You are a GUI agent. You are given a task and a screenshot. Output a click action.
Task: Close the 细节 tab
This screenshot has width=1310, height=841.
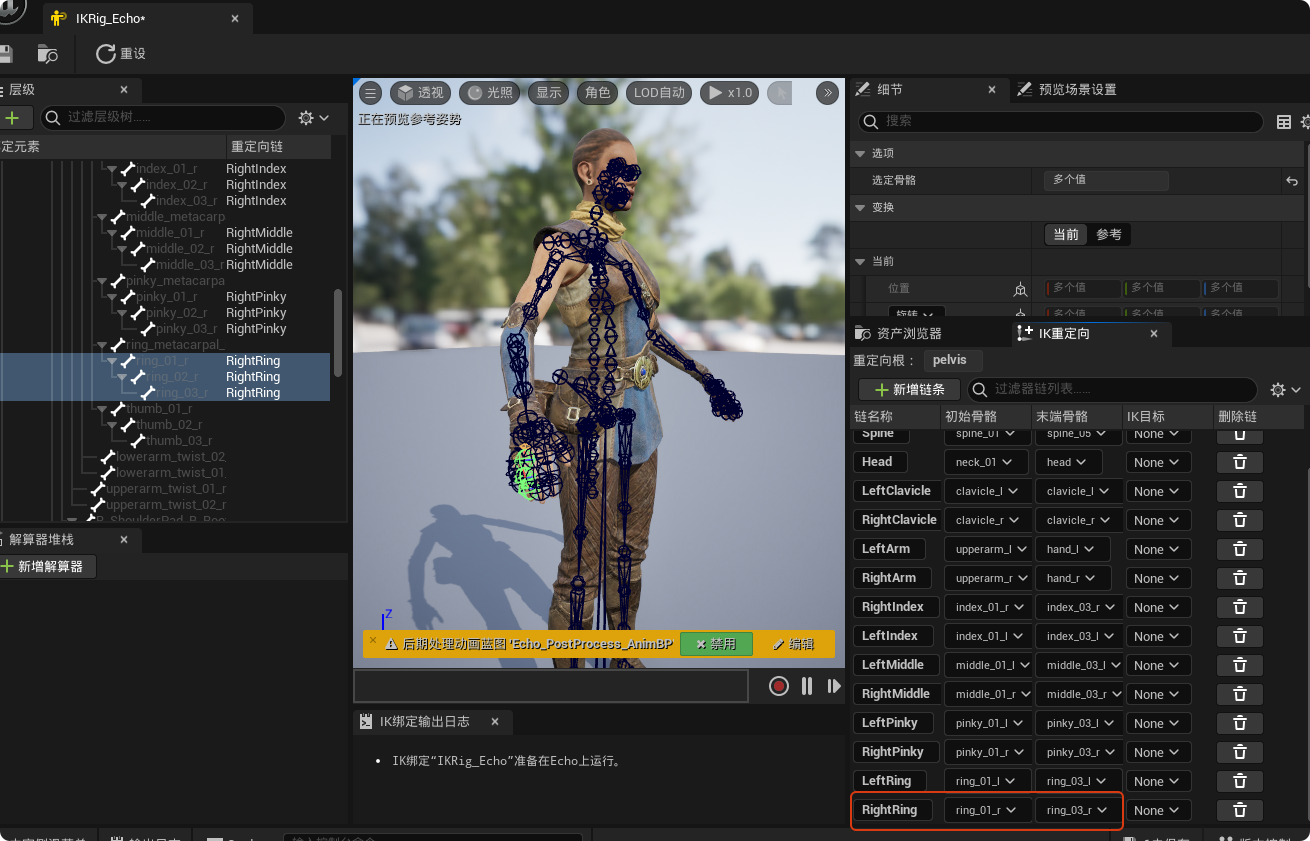[x=992, y=90]
